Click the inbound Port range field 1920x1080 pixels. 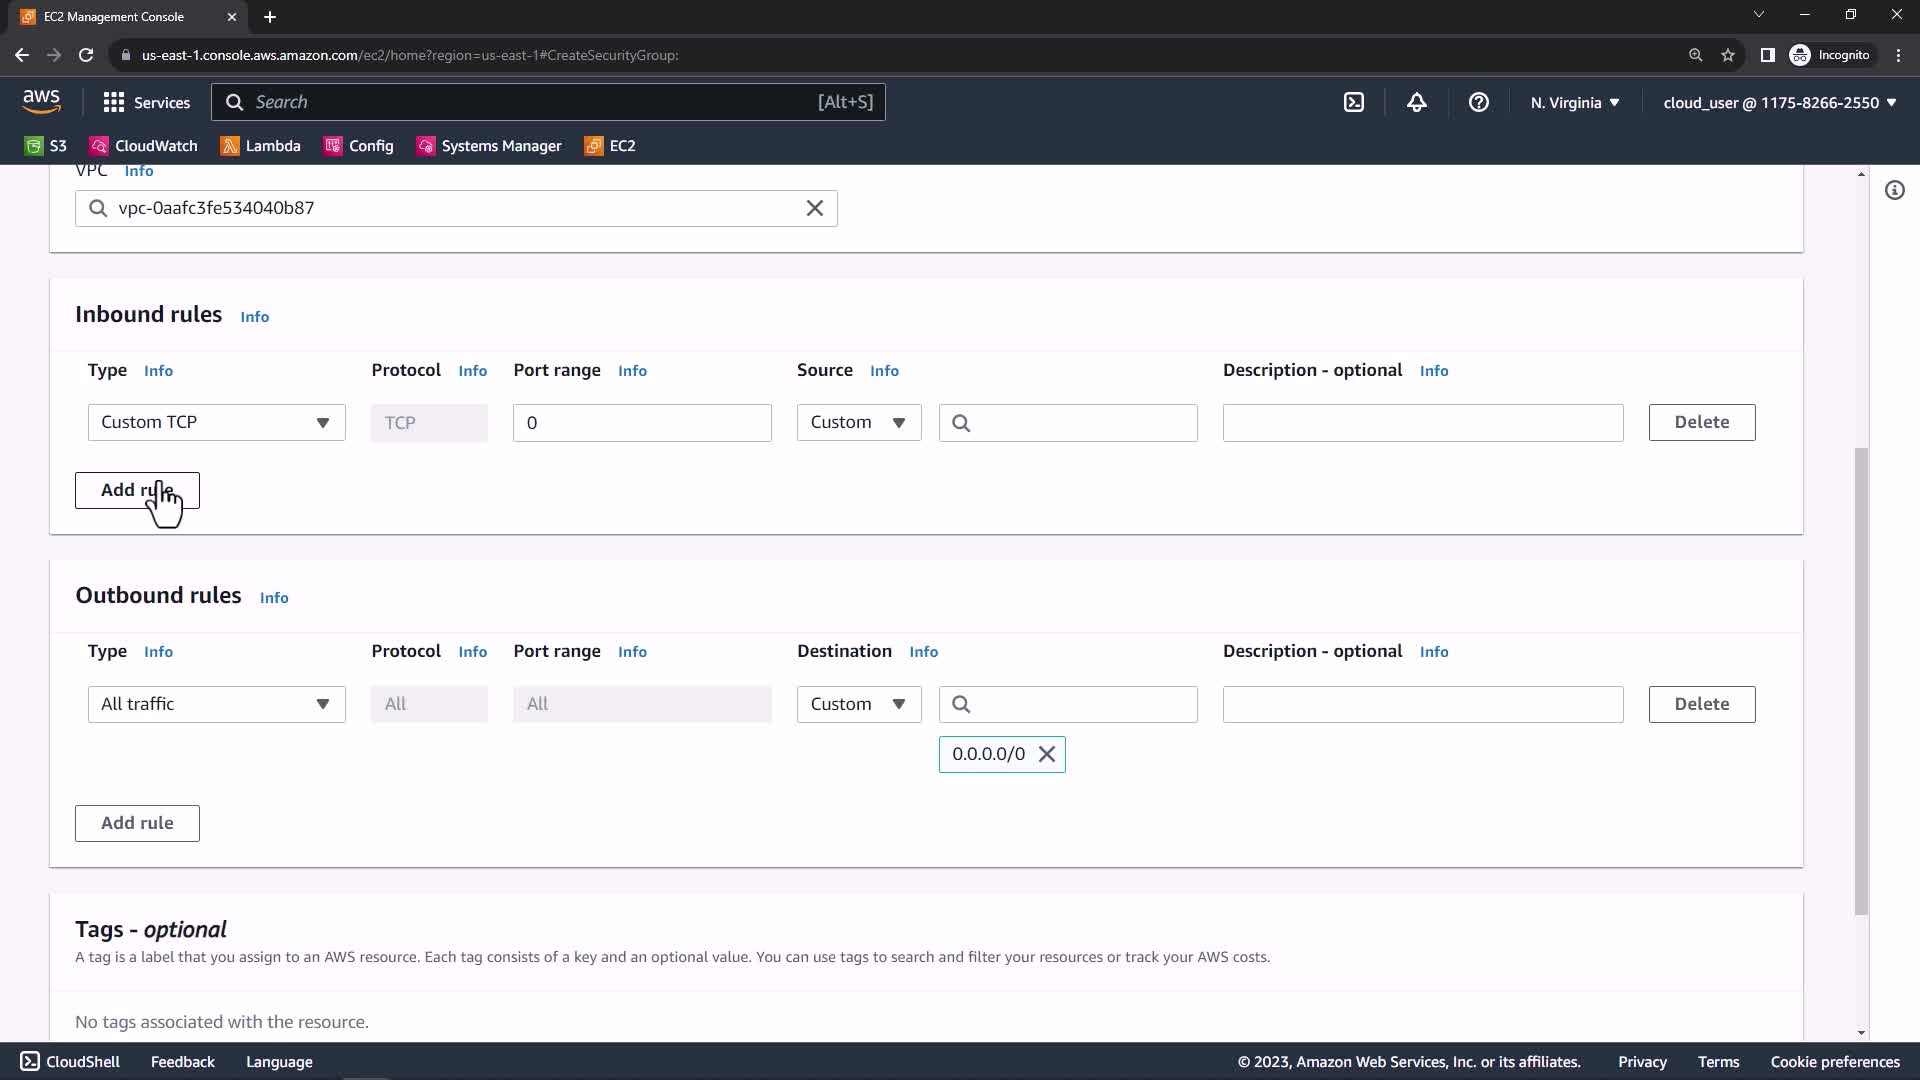pos(641,422)
